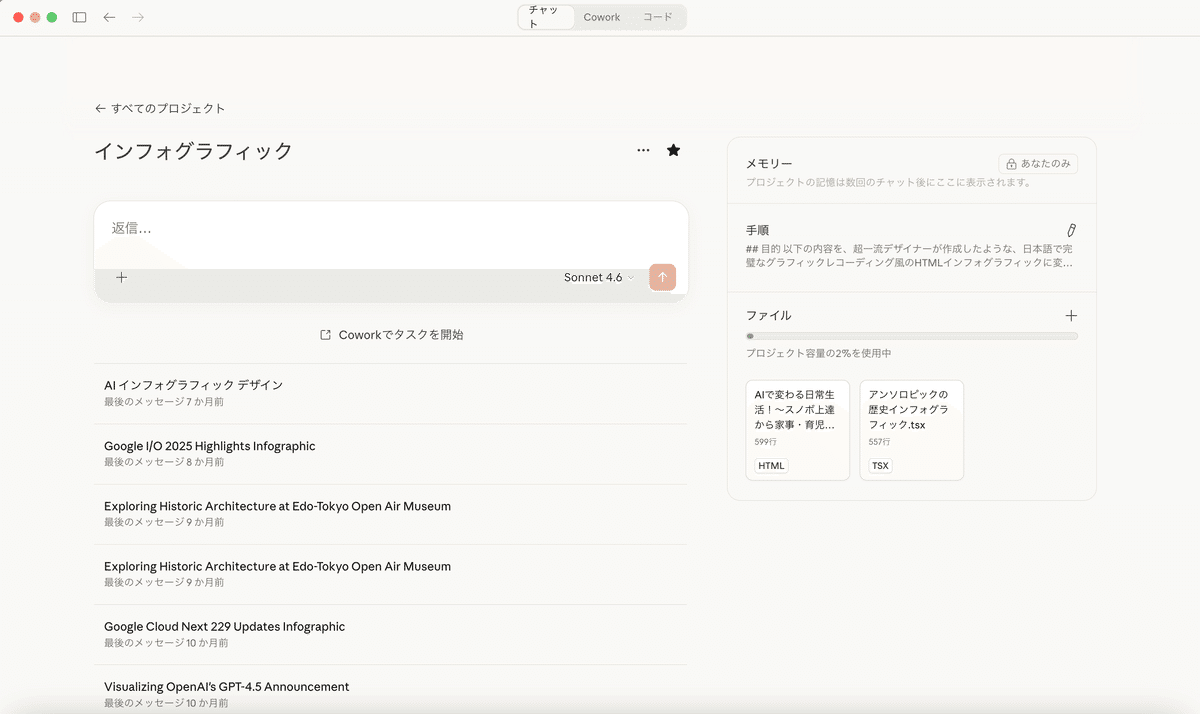This screenshot has height=714, width=1200.
Task: Toggle the project favorite star
Action: point(673,150)
